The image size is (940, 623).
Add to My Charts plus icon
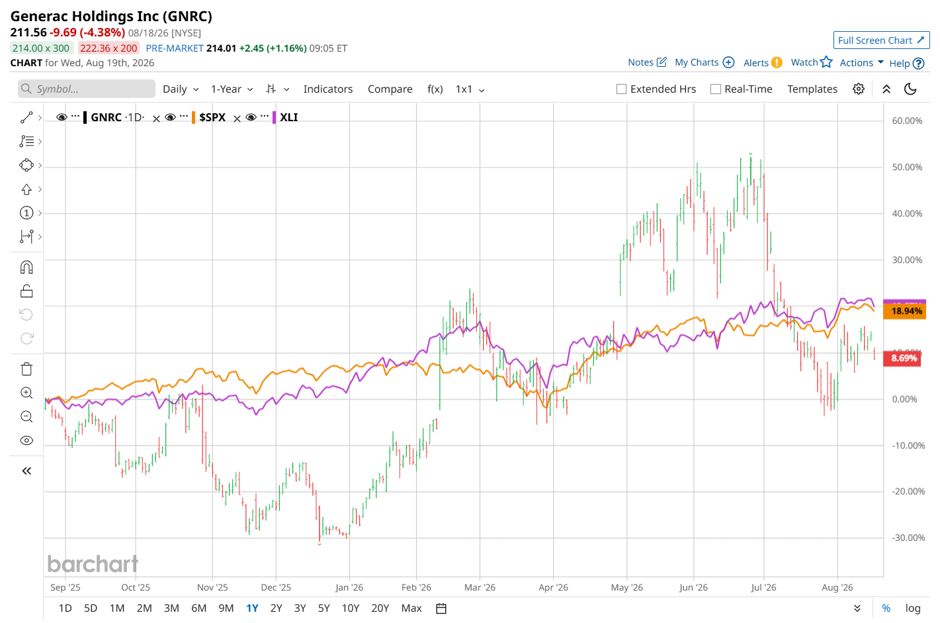[728, 62]
